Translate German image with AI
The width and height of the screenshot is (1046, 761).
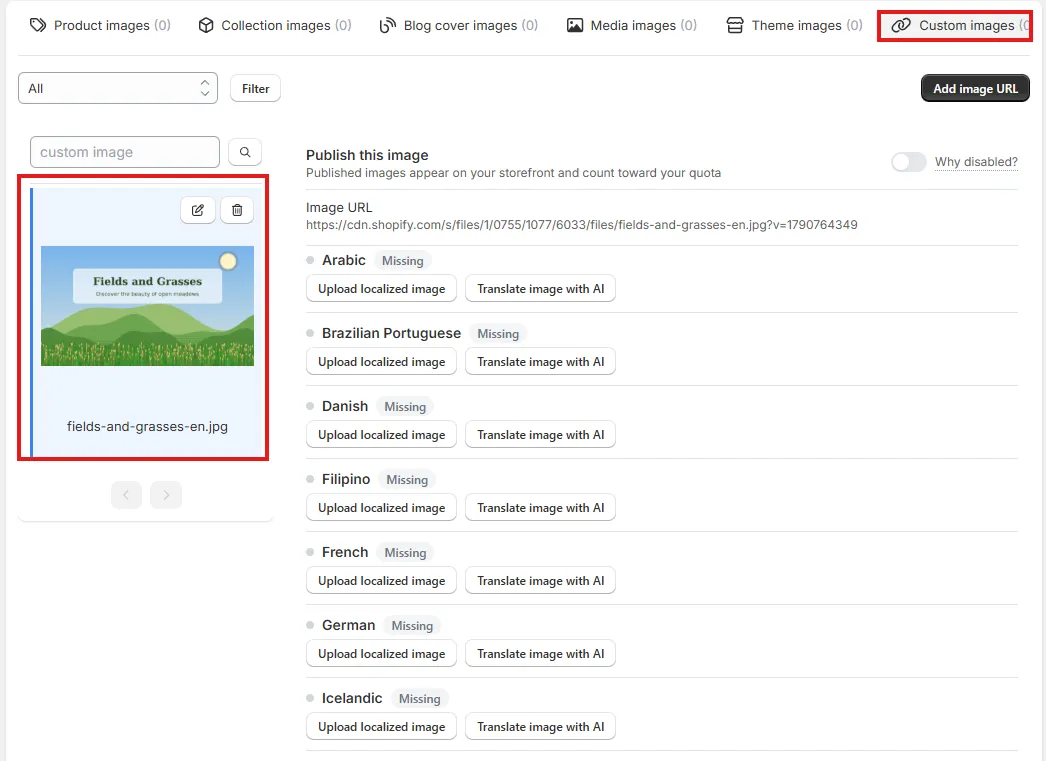click(x=540, y=654)
